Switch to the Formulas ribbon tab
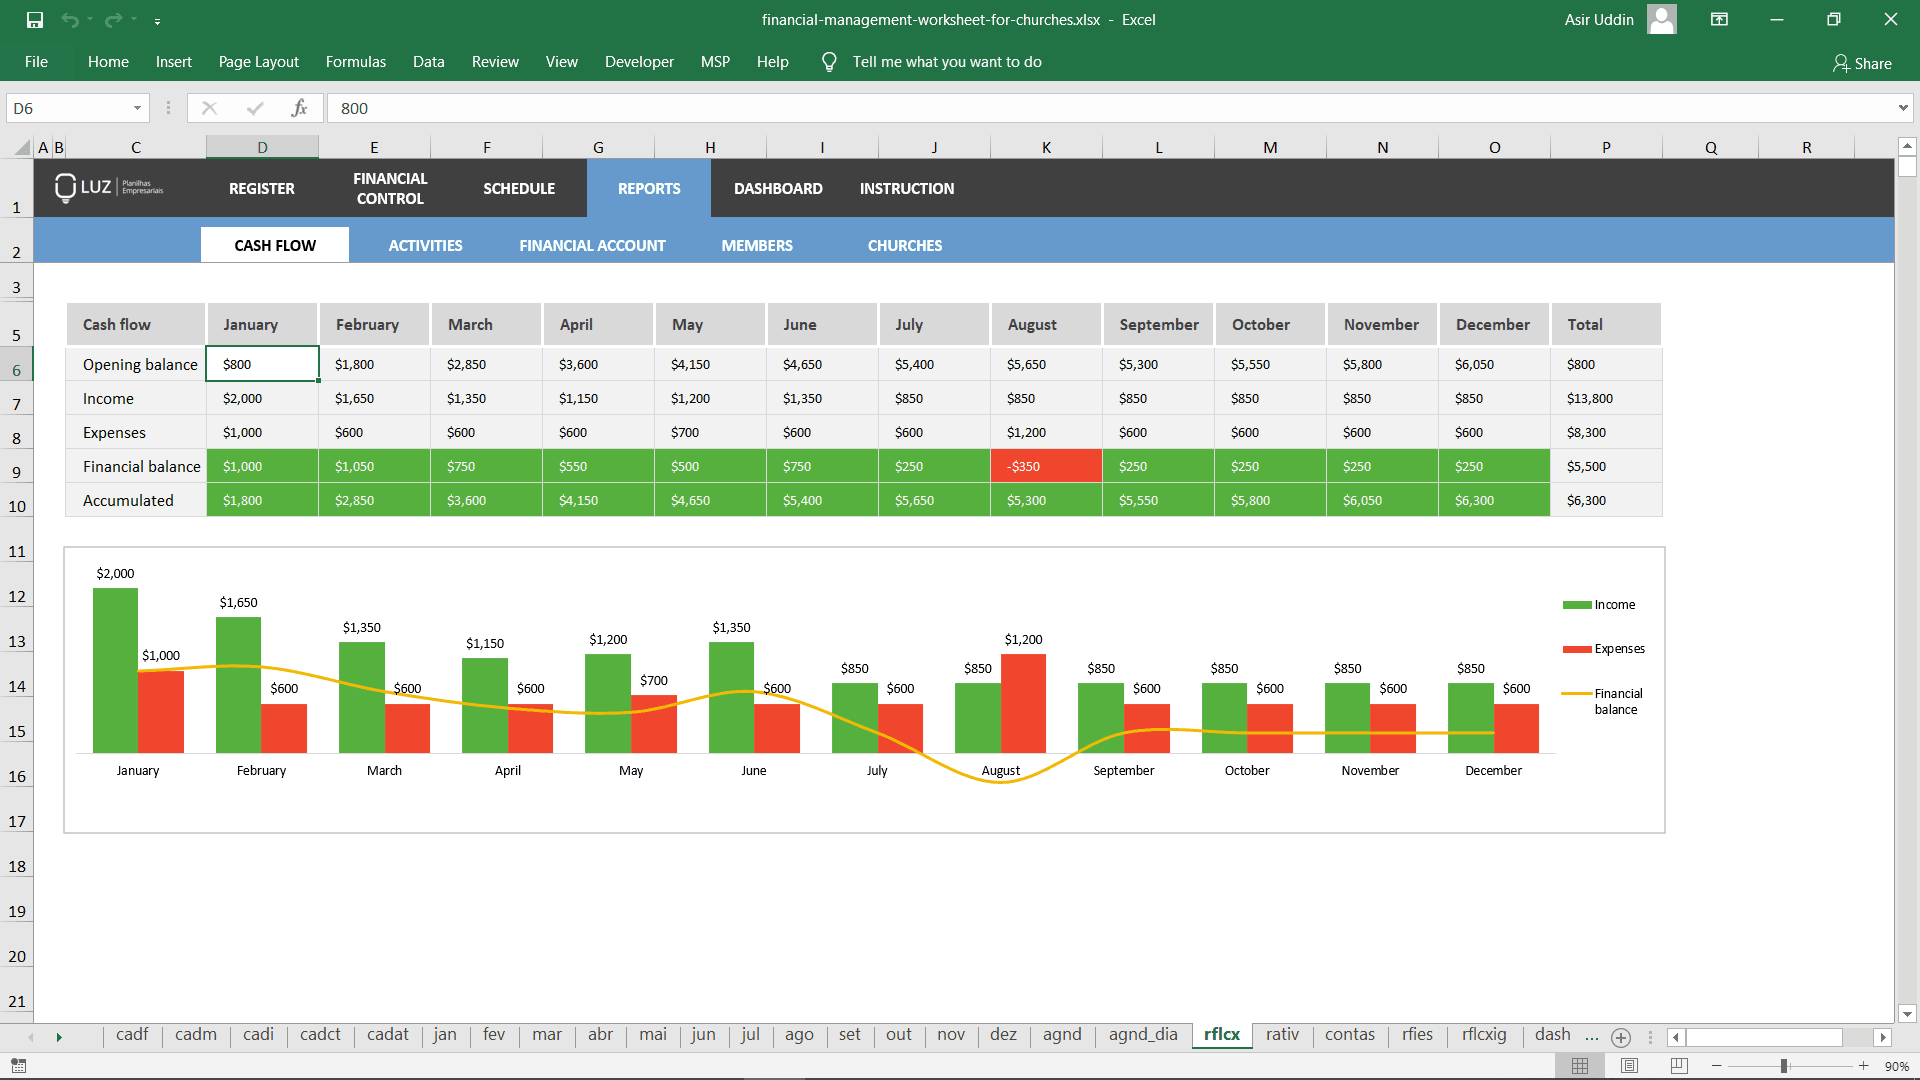Image resolution: width=1920 pixels, height=1080 pixels. coord(355,61)
